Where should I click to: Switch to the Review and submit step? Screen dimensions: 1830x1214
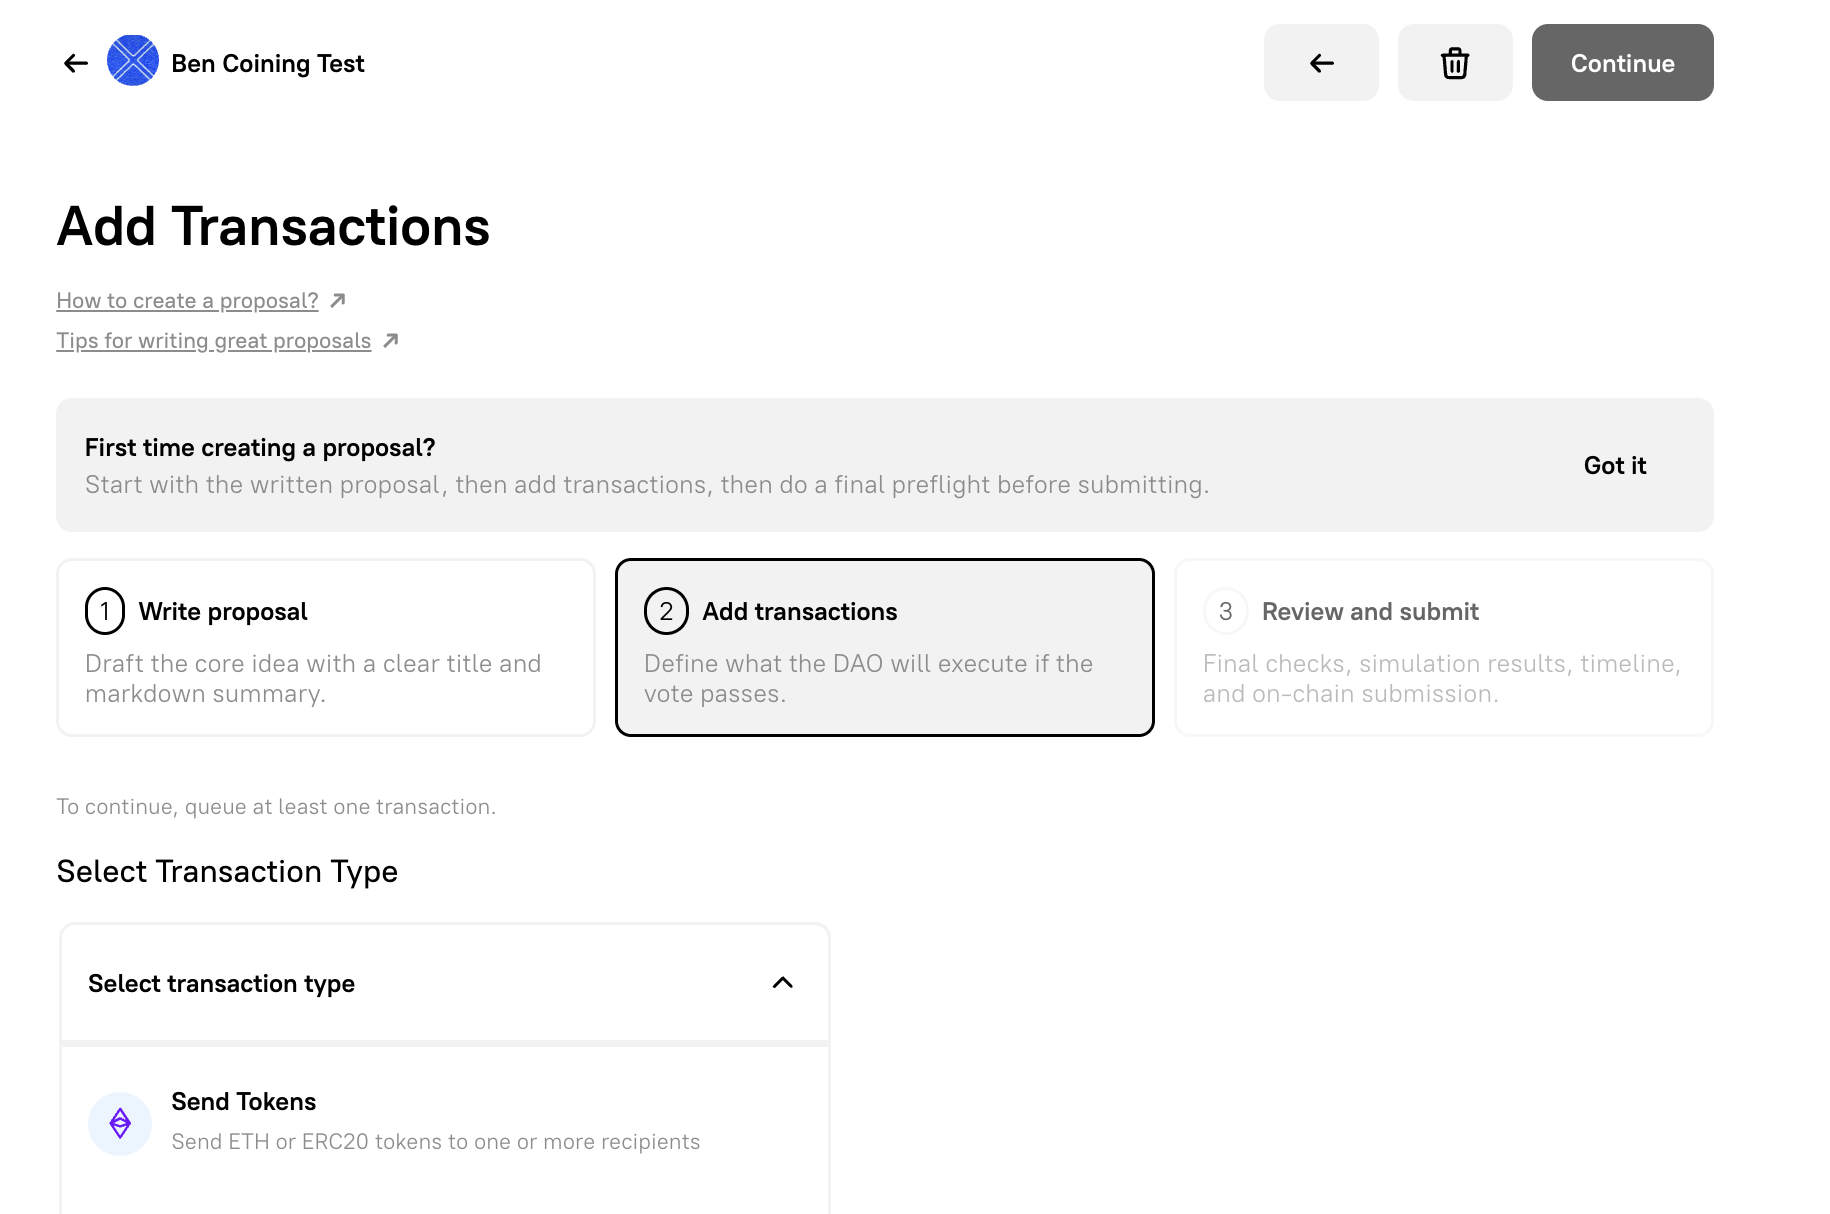pyautogui.click(x=1443, y=648)
